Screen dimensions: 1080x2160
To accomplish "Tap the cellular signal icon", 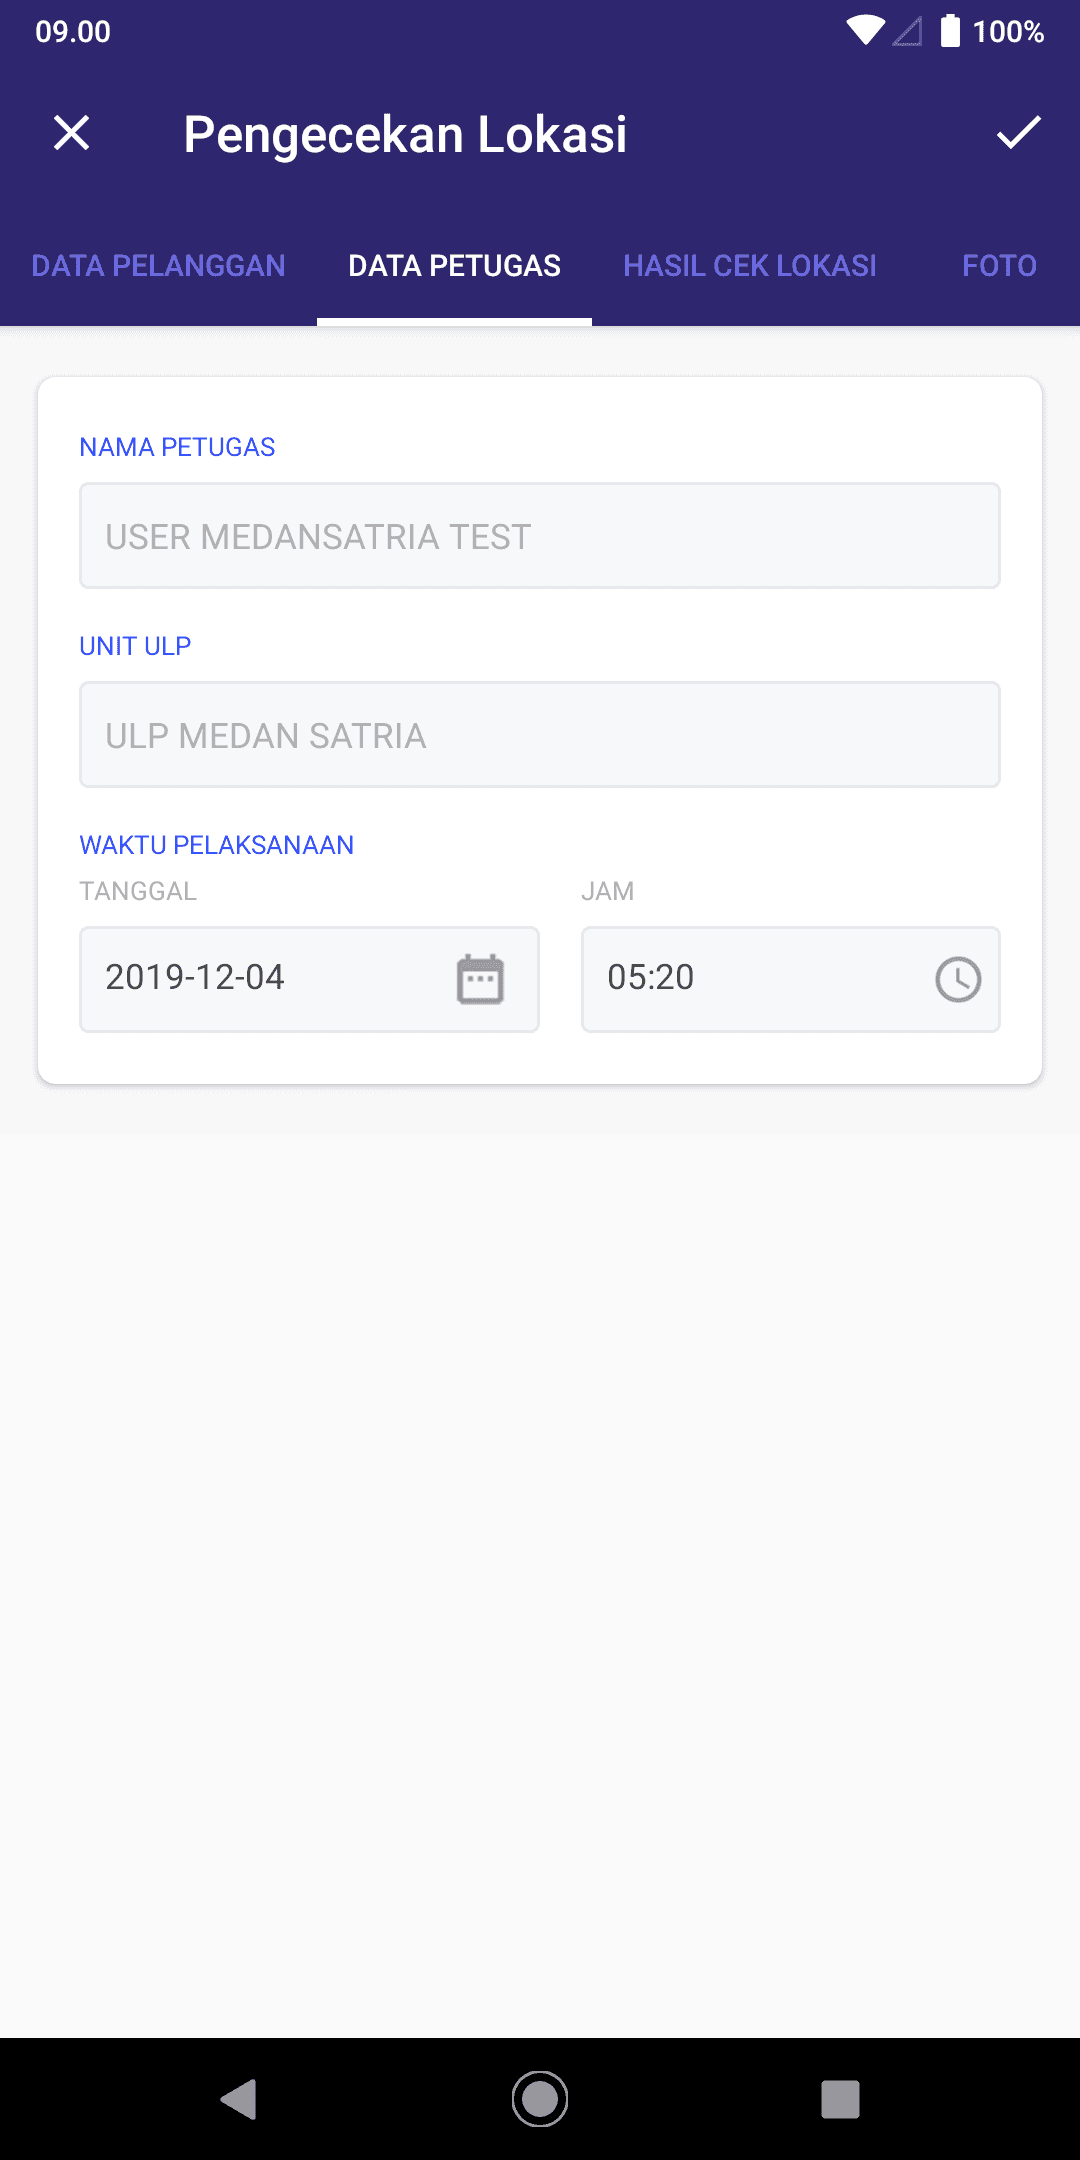I will coord(908,31).
